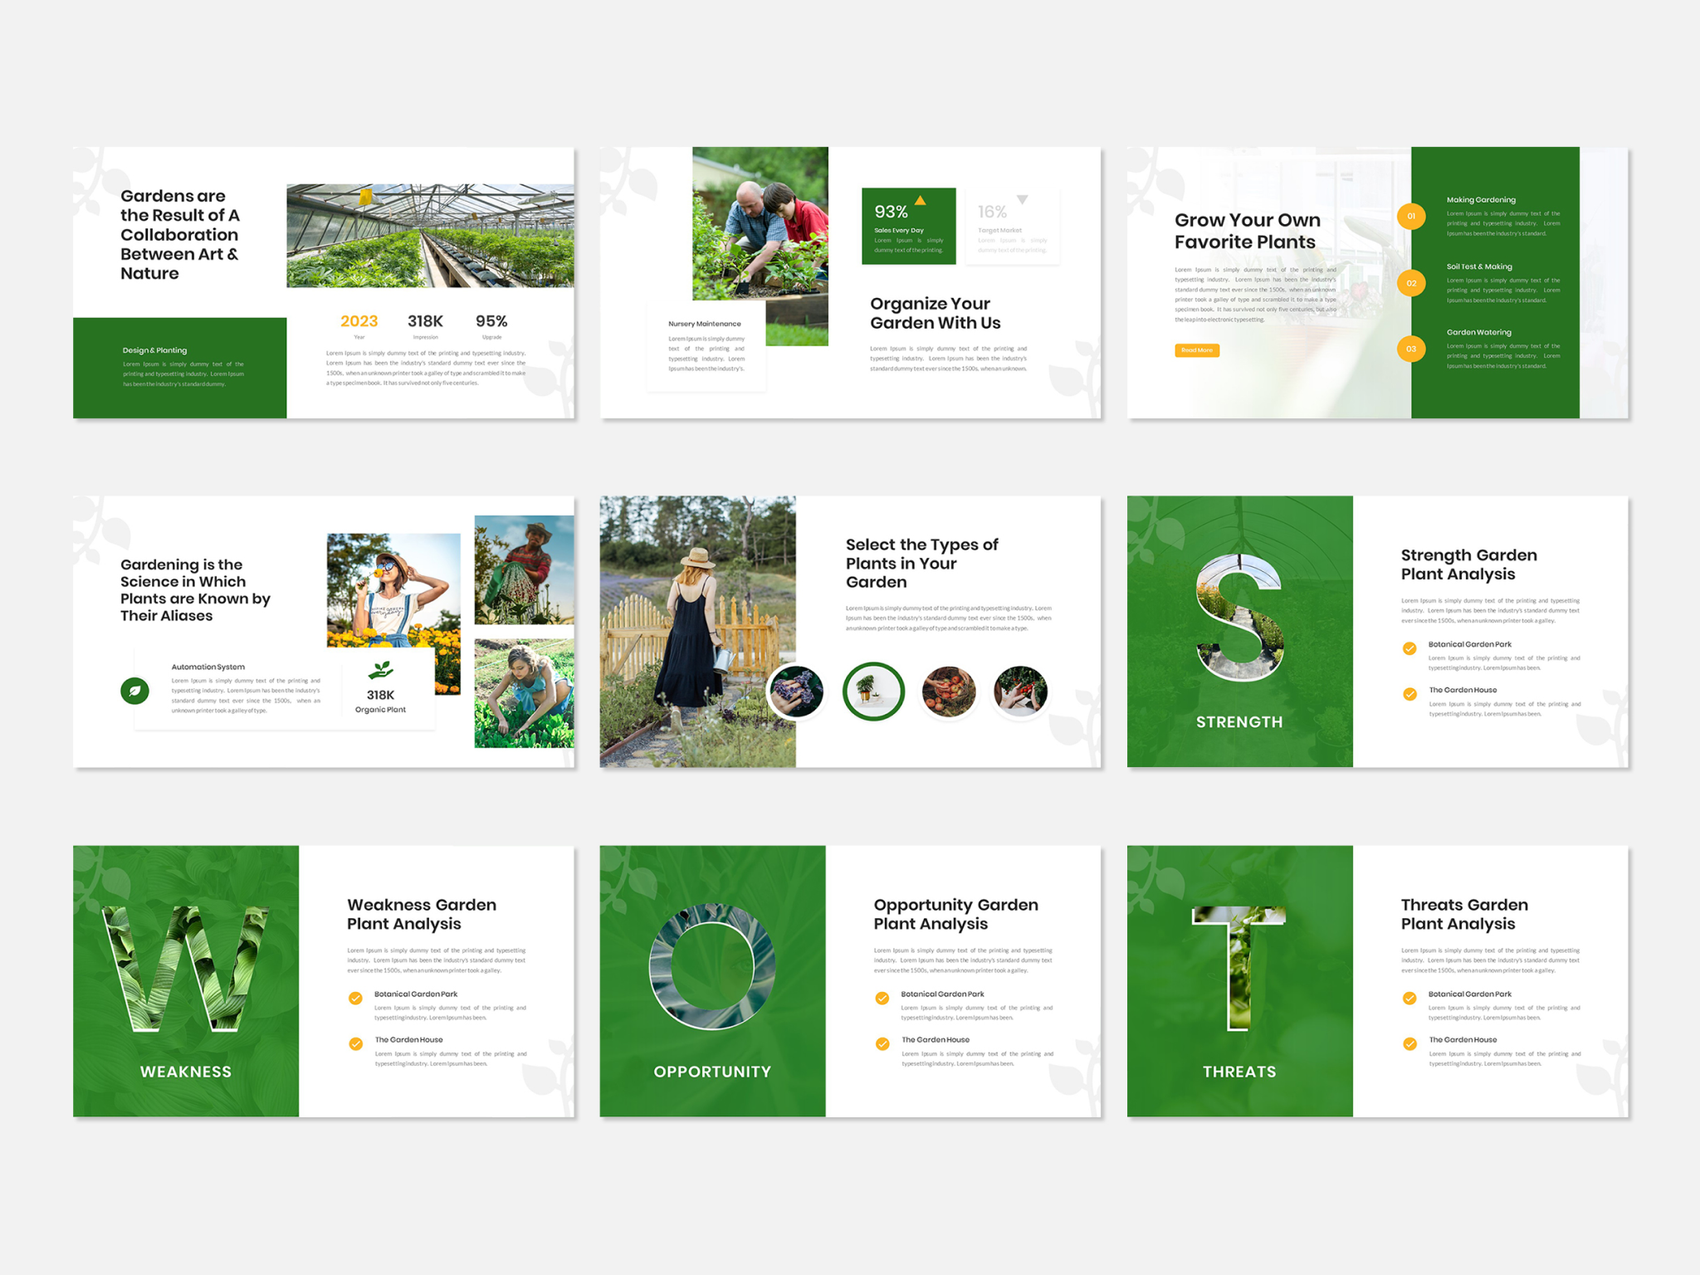1700x1275 pixels.
Task: Select the large letter O graphic
Action: [x=712, y=967]
